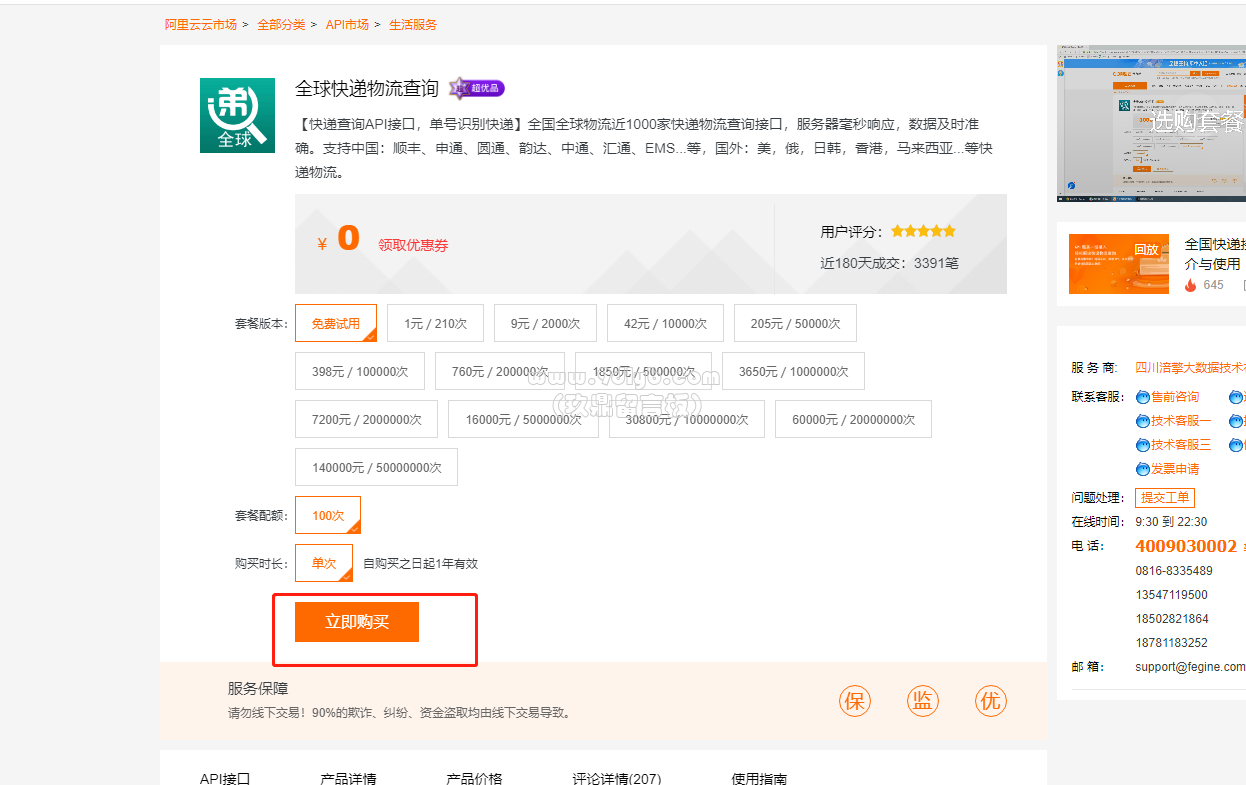
Task: Click the email support@fegine.com
Action: 1190,667
